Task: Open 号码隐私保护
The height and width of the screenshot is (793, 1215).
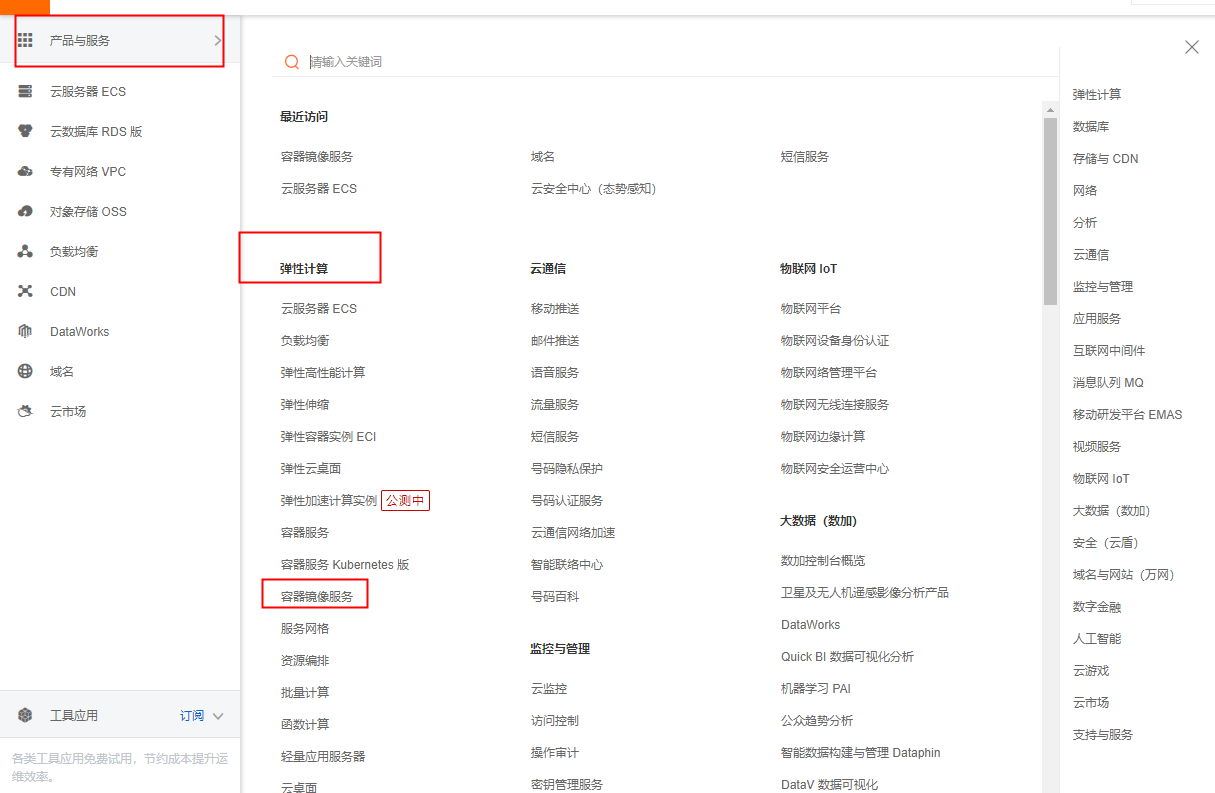Action: click(x=567, y=469)
